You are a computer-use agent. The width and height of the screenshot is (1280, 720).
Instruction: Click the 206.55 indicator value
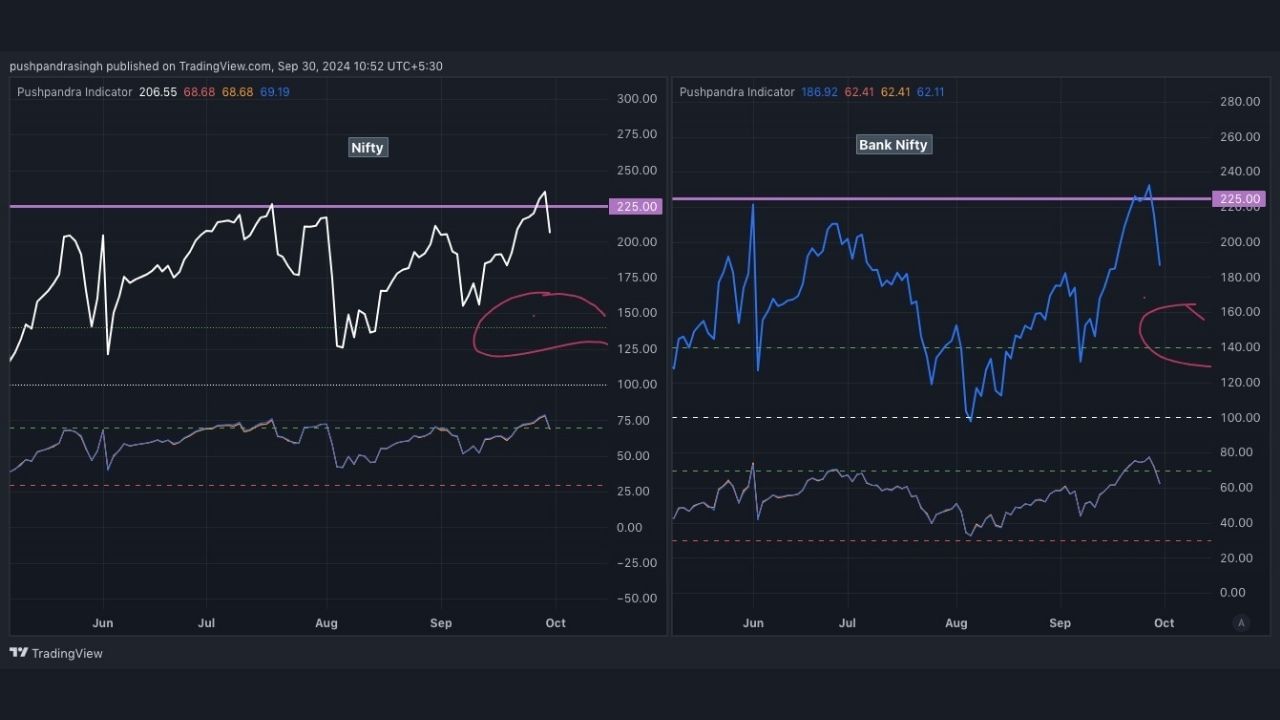click(158, 92)
